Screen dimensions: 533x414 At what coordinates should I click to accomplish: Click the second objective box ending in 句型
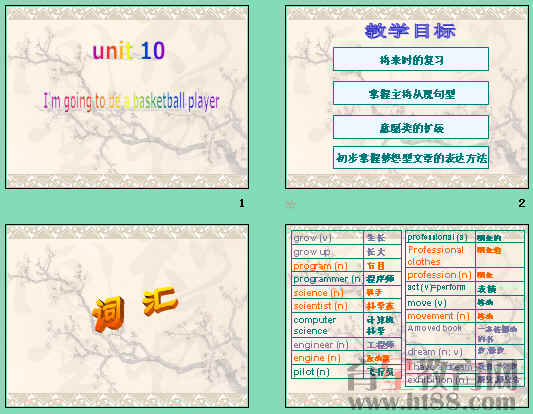pos(411,93)
